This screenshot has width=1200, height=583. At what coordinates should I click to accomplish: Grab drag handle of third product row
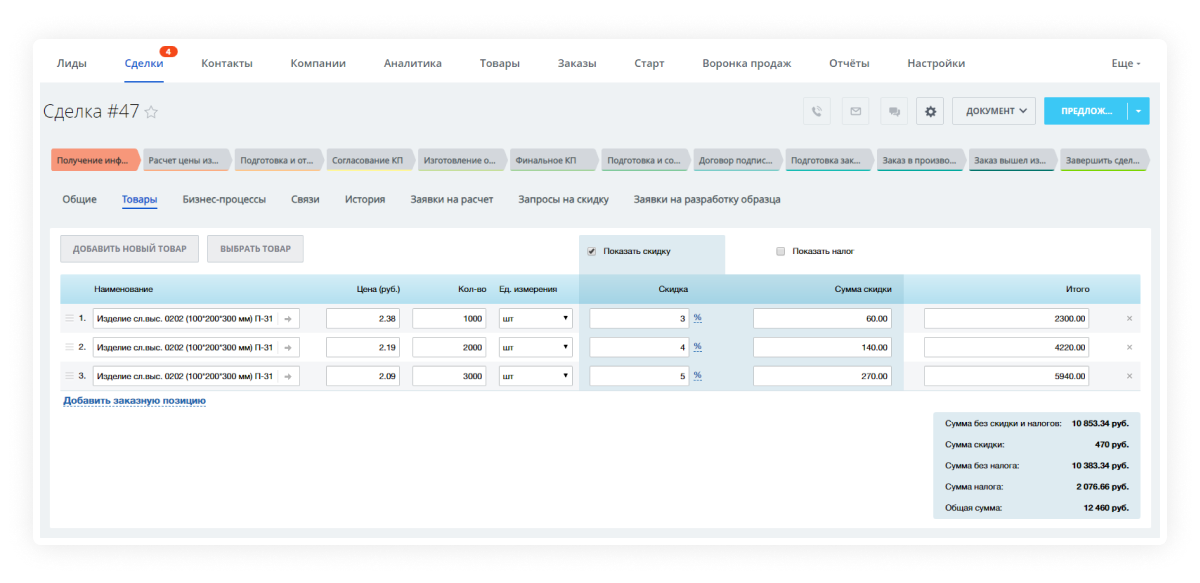(x=69, y=376)
